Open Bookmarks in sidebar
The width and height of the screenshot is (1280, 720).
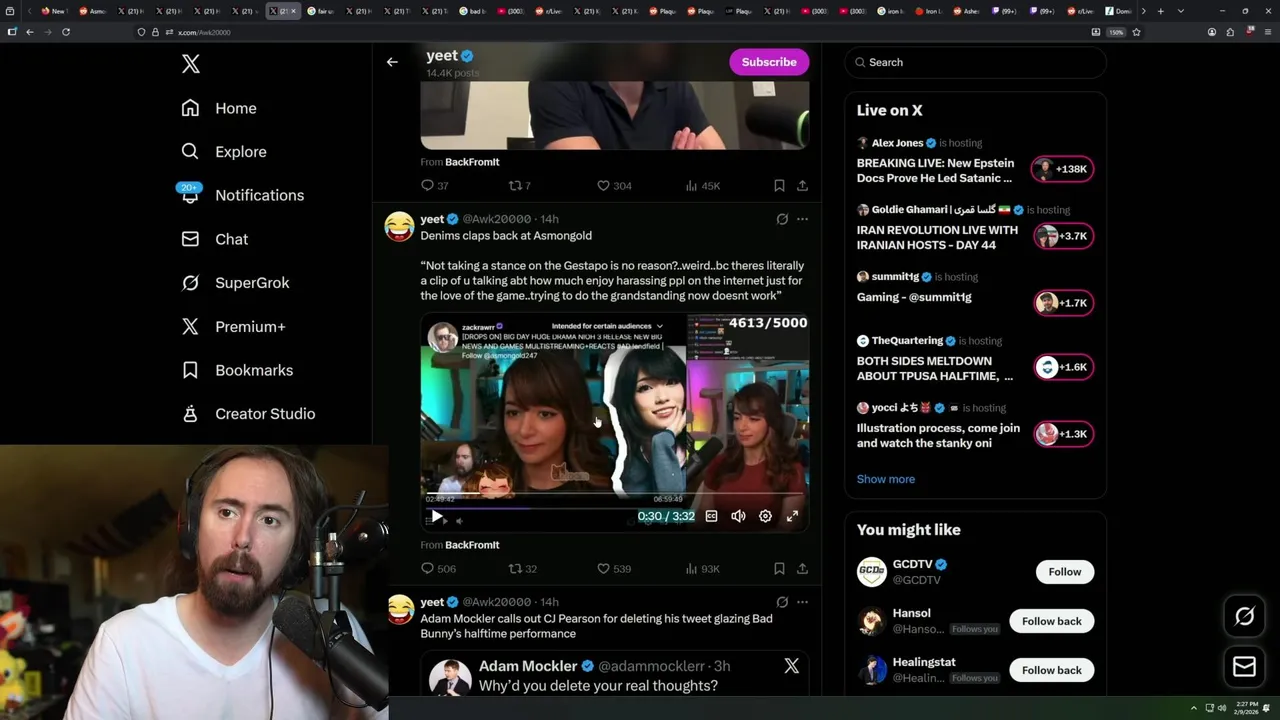coord(237,370)
